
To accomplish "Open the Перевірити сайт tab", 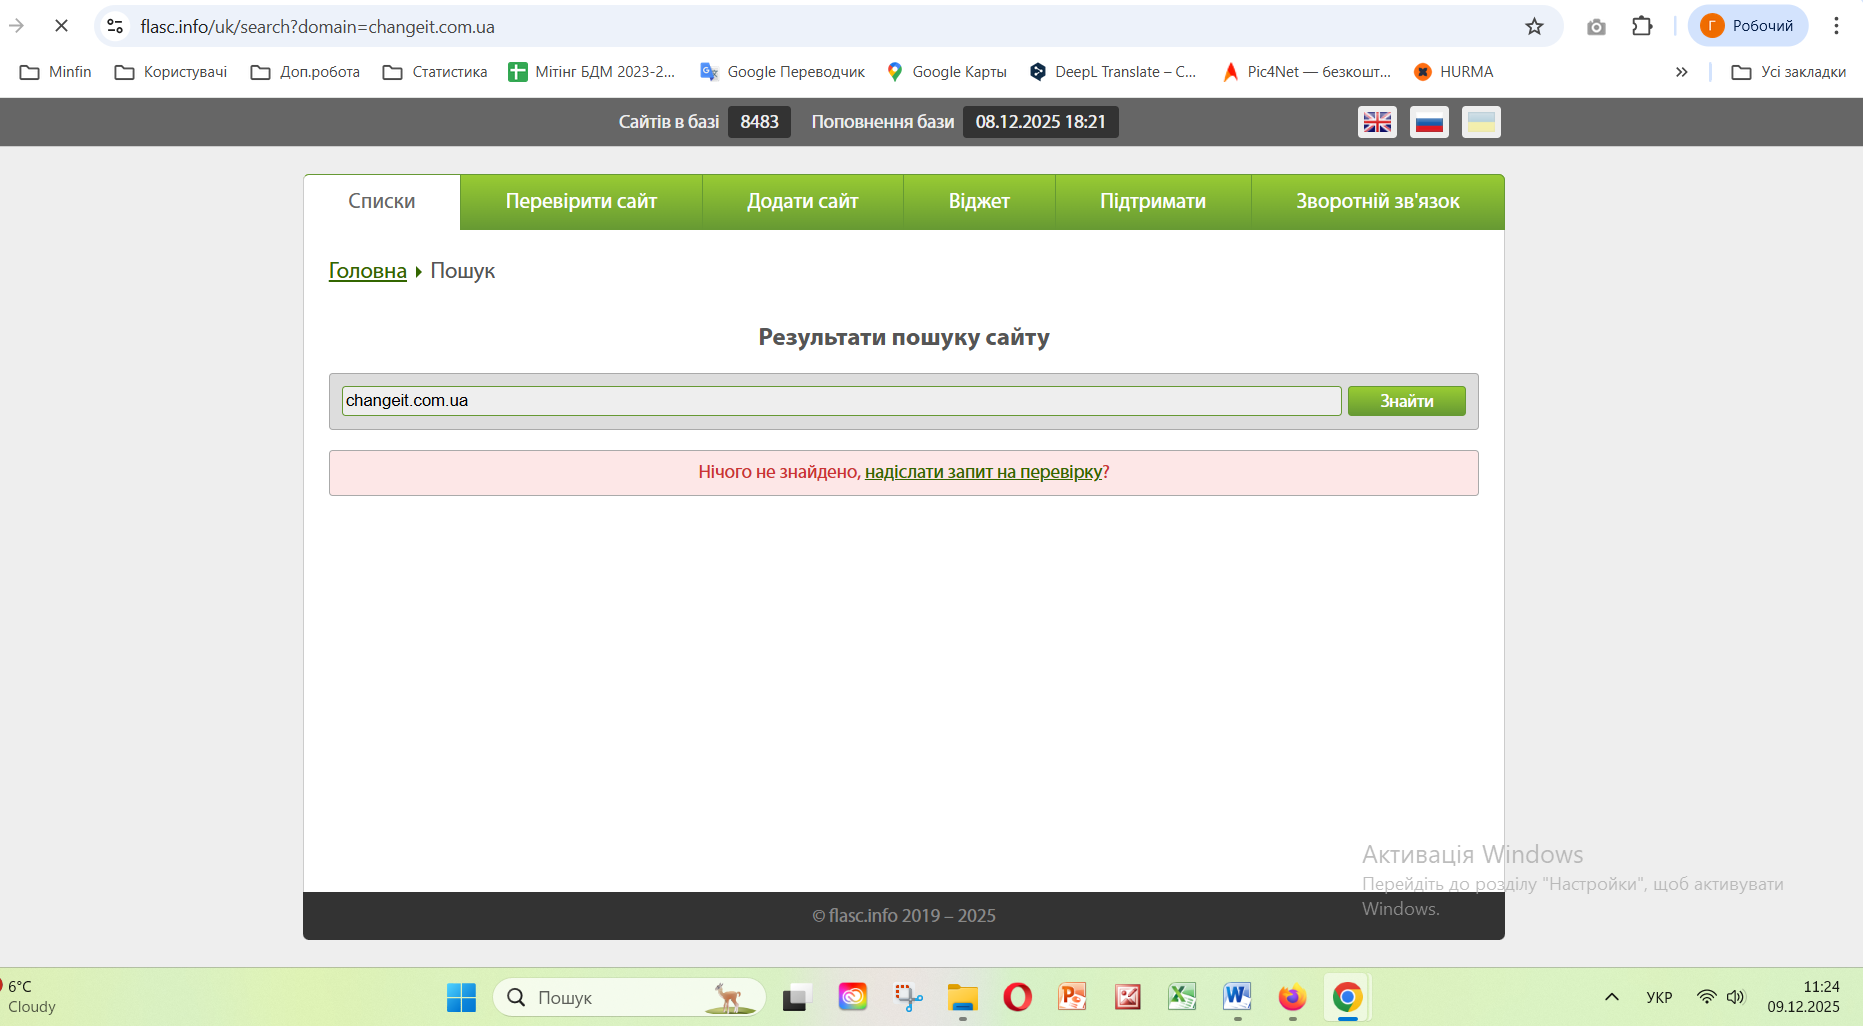I will click(581, 201).
